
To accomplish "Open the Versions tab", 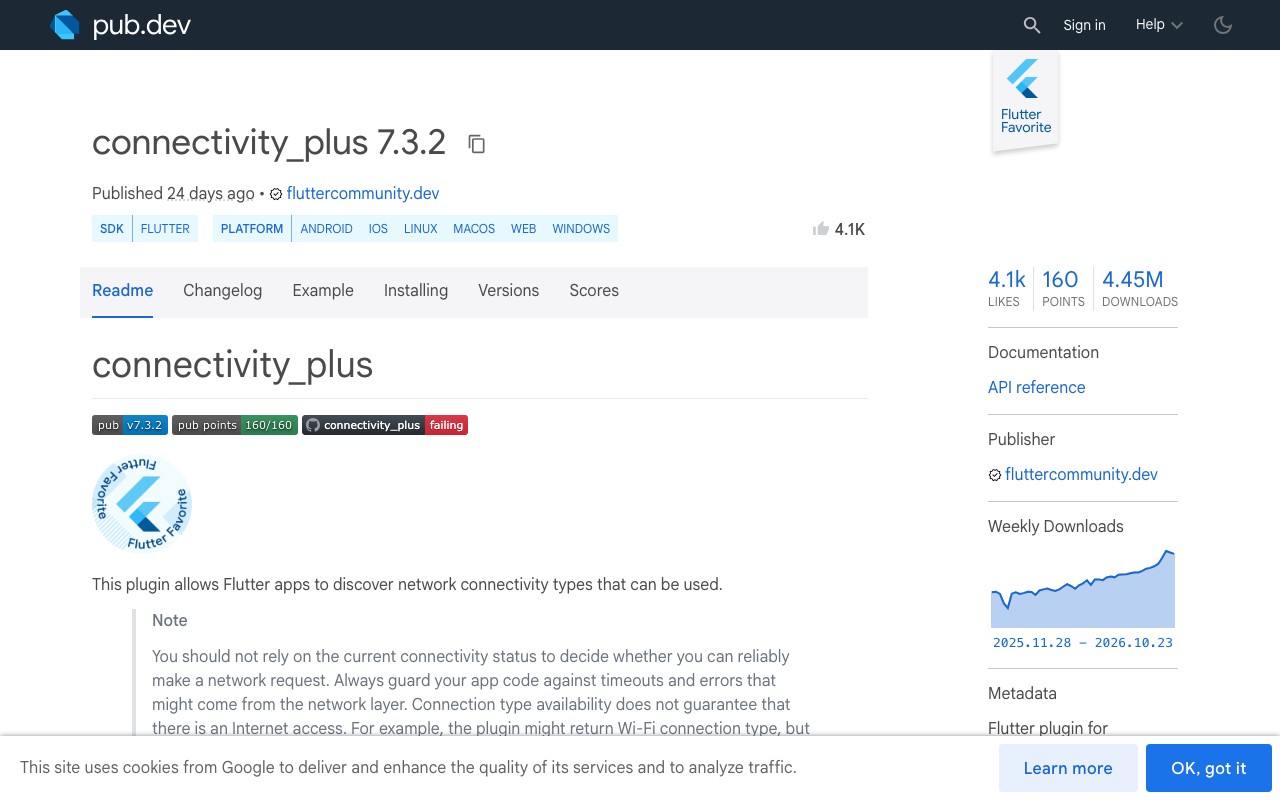I will [509, 291].
